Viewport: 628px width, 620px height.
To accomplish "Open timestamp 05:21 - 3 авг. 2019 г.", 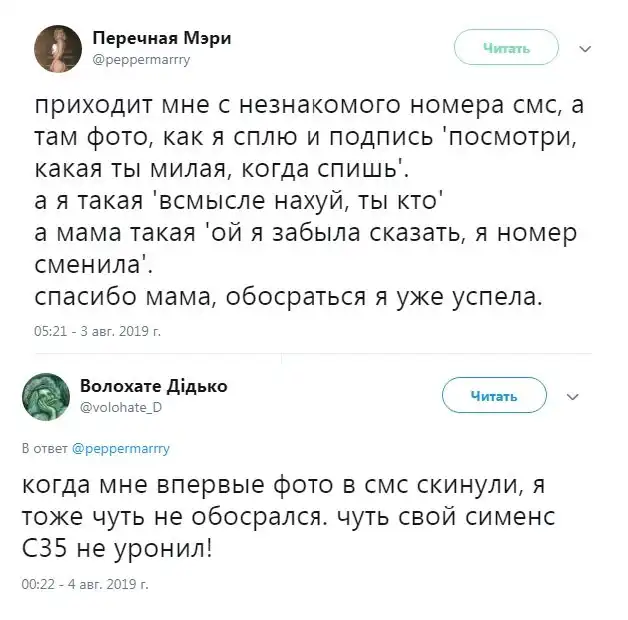I will [x=97, y=329].
